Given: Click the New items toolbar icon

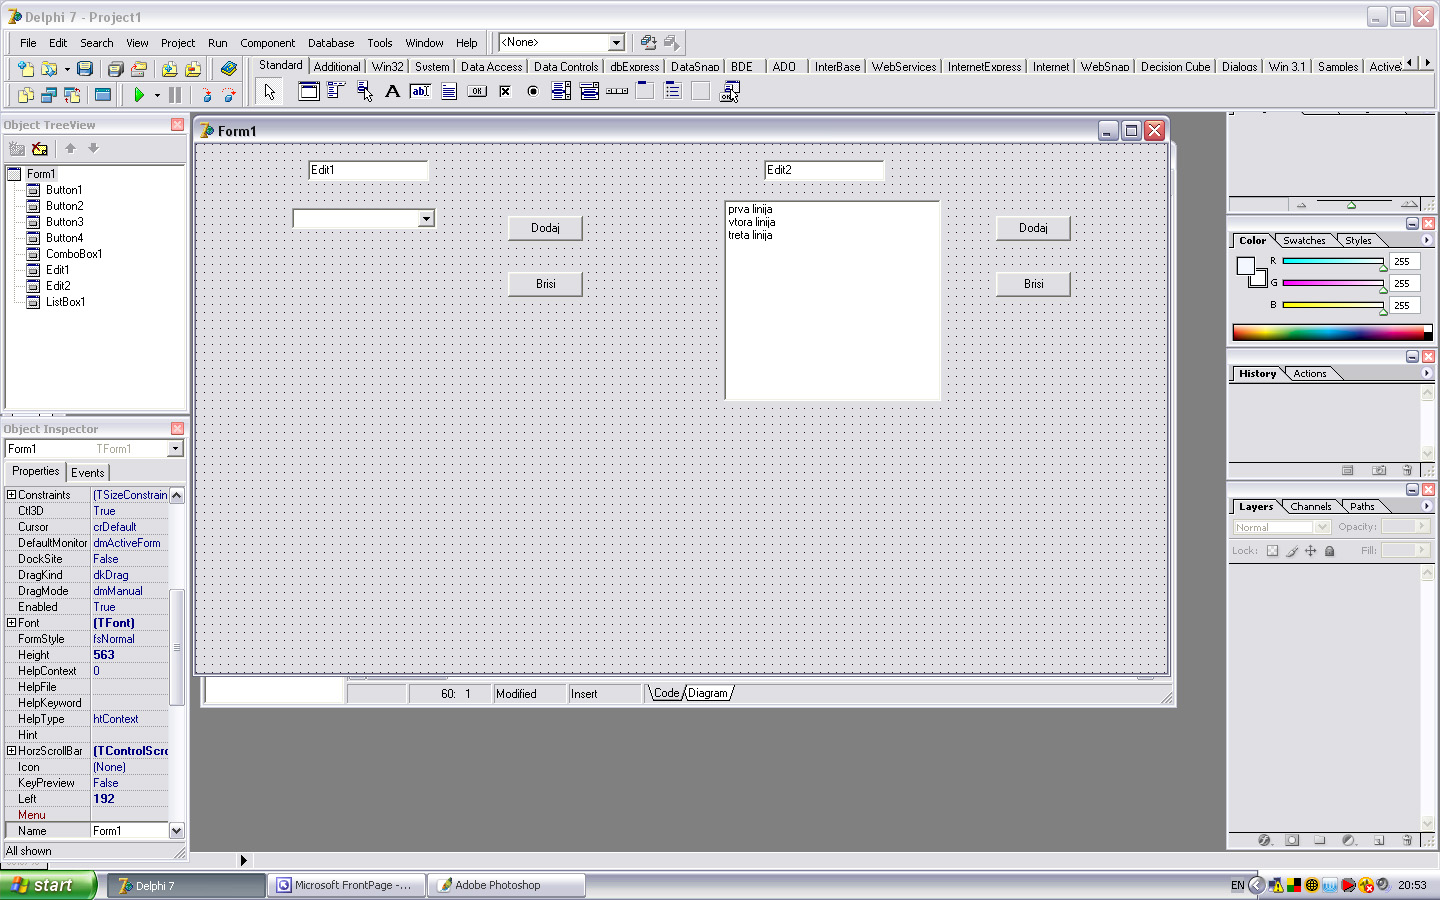Looking at the screenshot, I should pos(25,69).
